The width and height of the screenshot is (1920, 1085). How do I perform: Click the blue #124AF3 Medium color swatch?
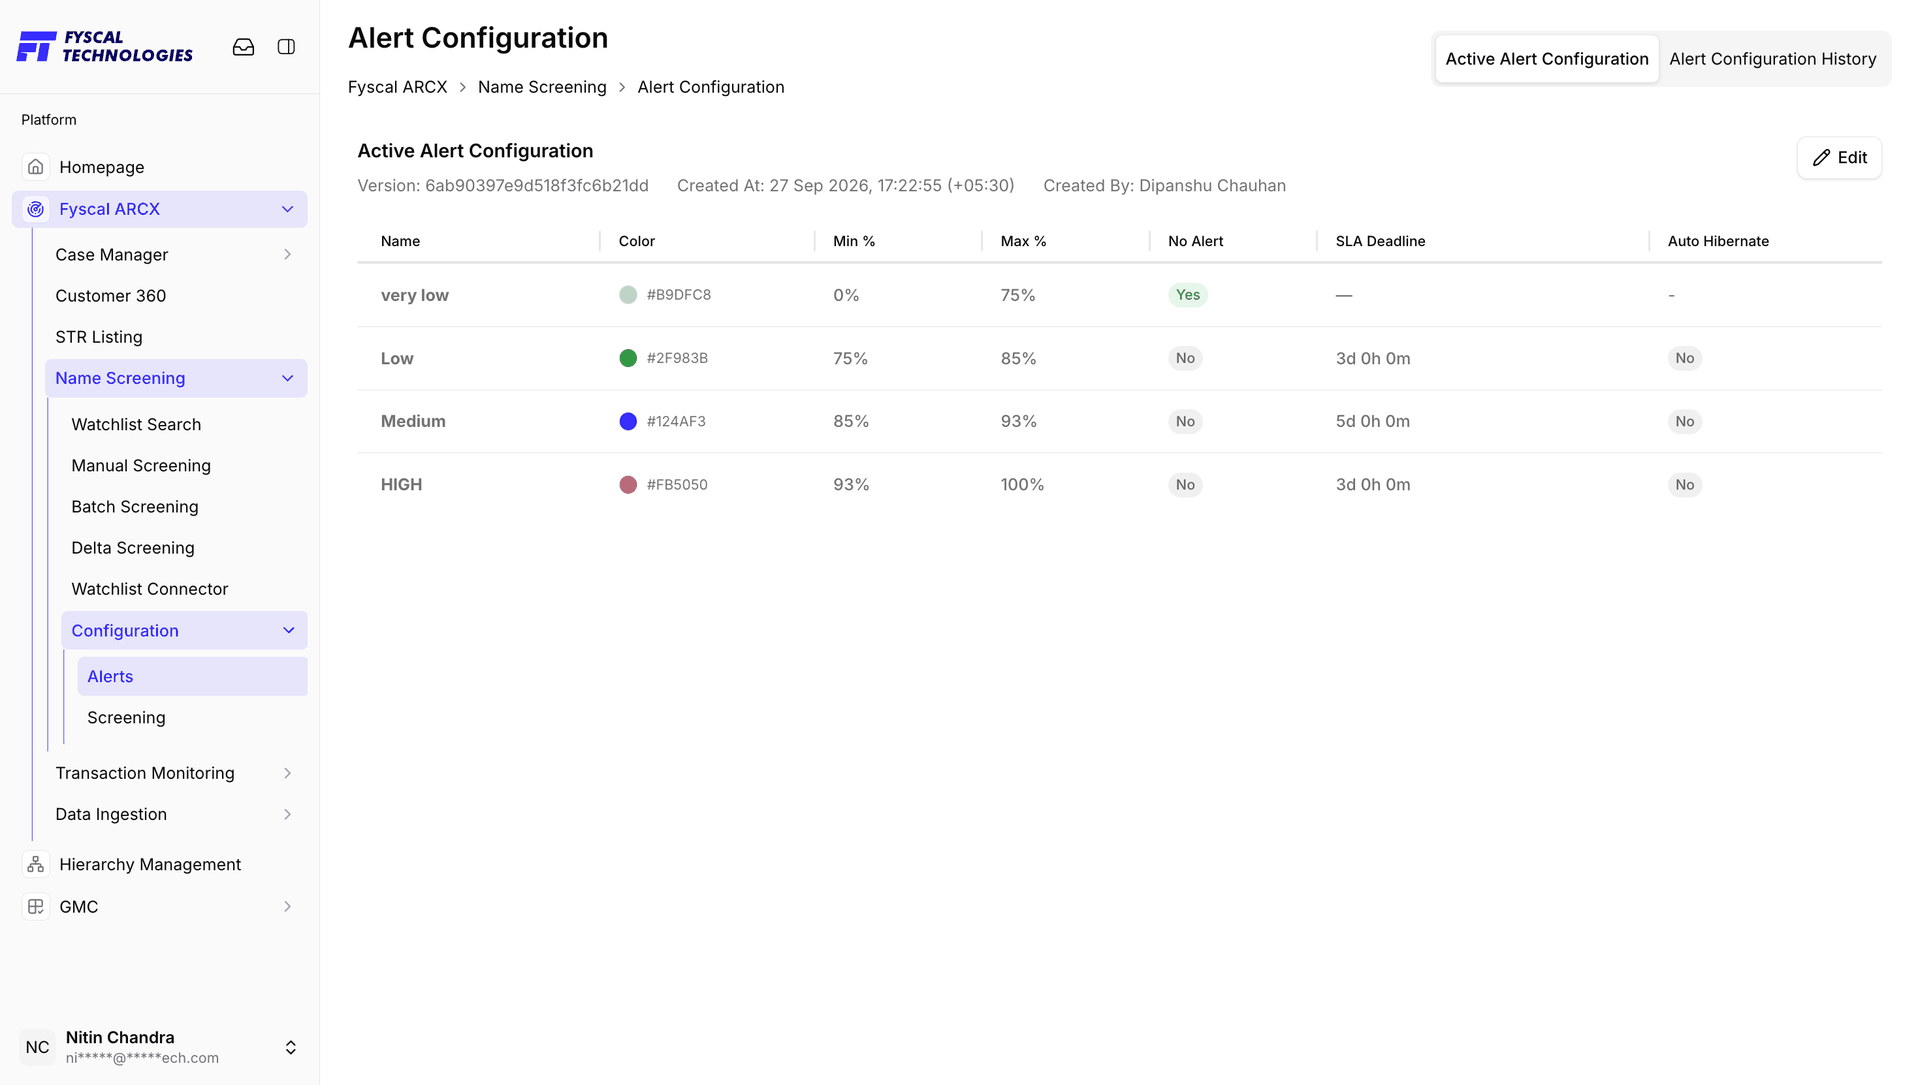tap(628, 421)
